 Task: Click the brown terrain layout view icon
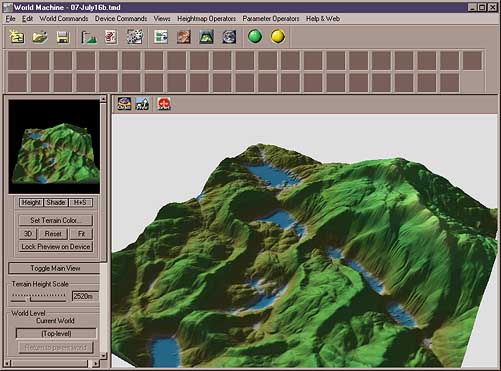pyautogui.click(x=184, y=37)
